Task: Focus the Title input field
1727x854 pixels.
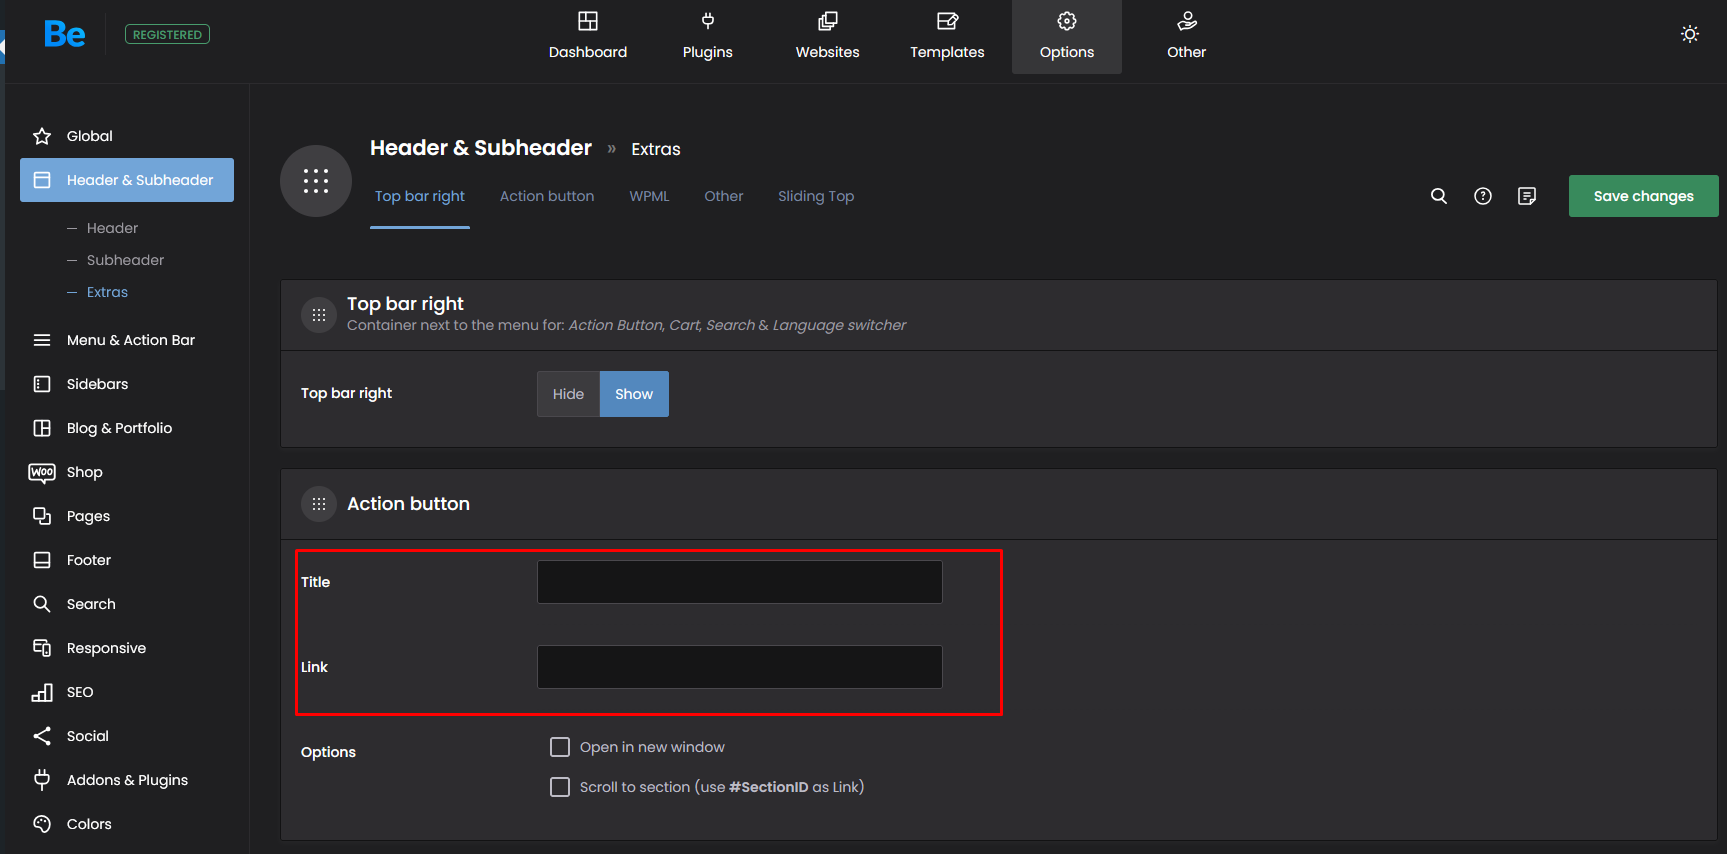Action: (x=740, y=582)
